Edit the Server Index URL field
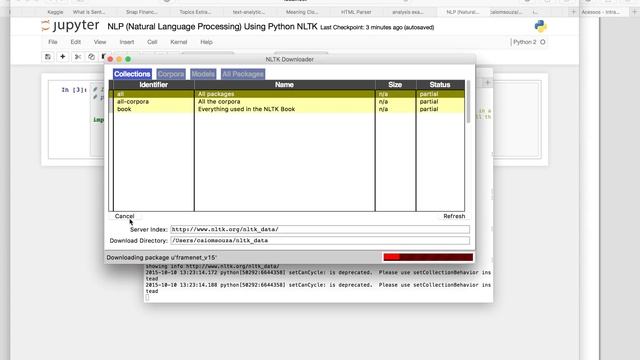The image size is (640, 360). tap(320, 229)
